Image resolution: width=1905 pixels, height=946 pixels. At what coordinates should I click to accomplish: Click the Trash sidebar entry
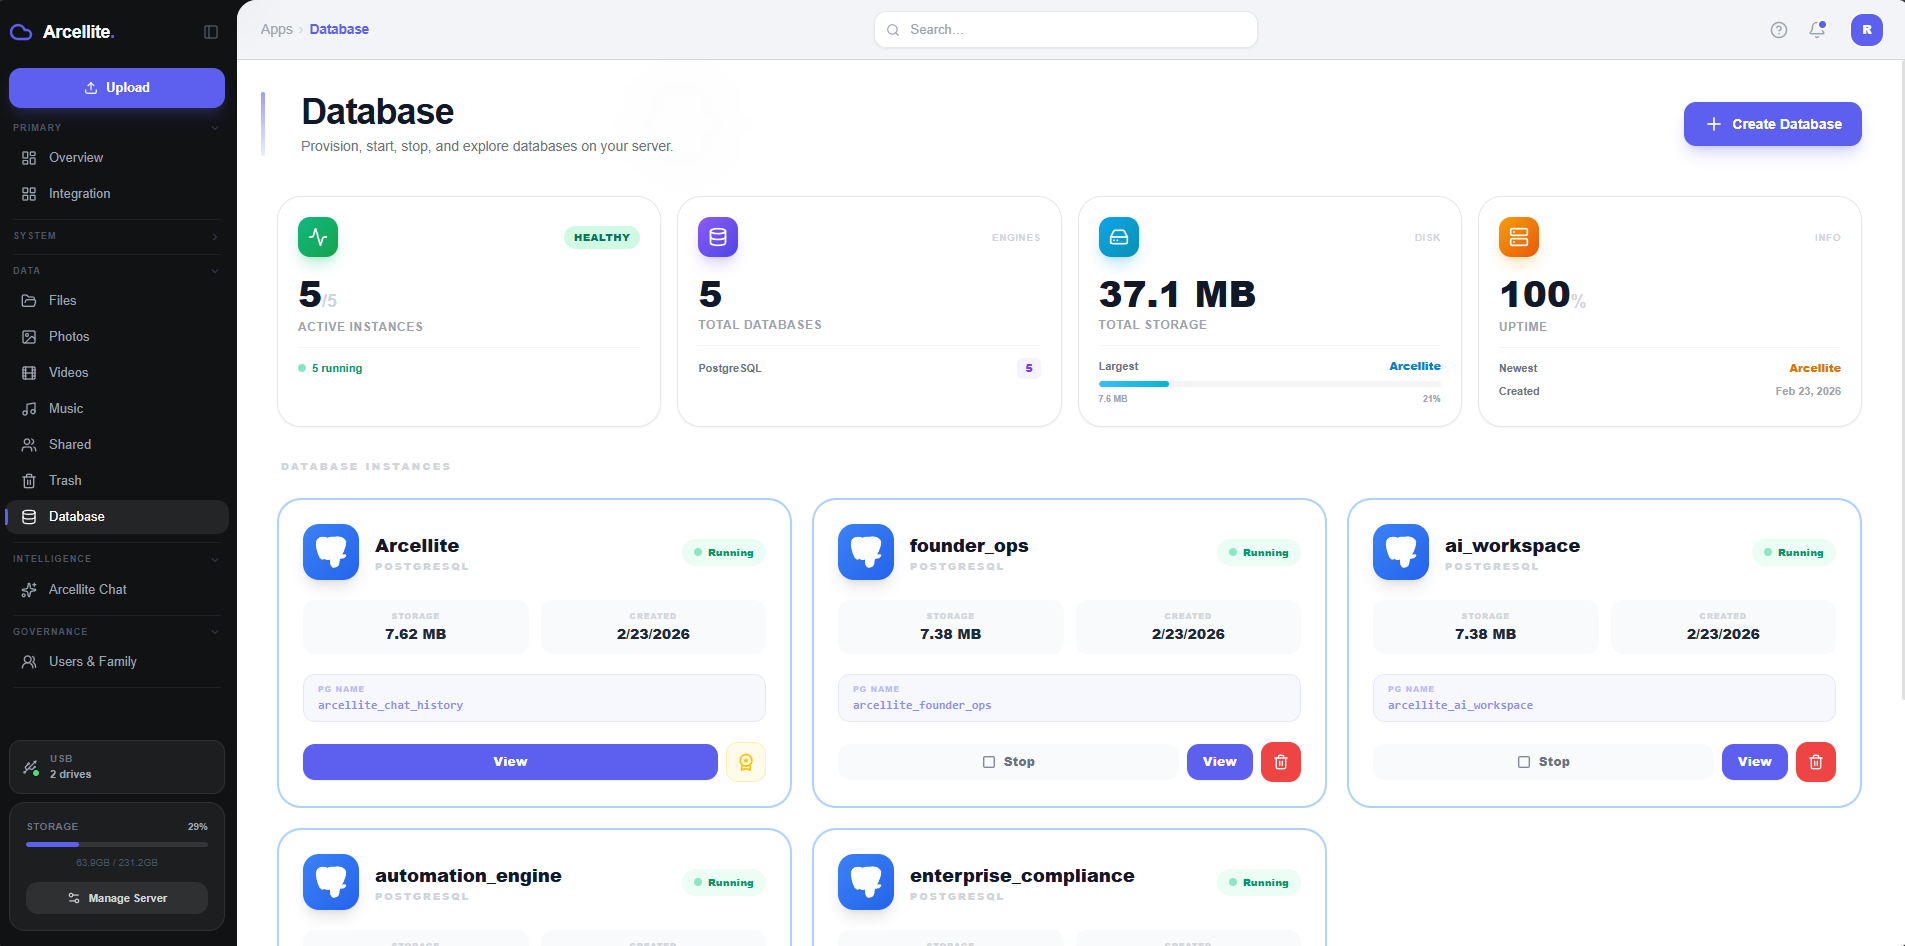(x=64, y=480)
